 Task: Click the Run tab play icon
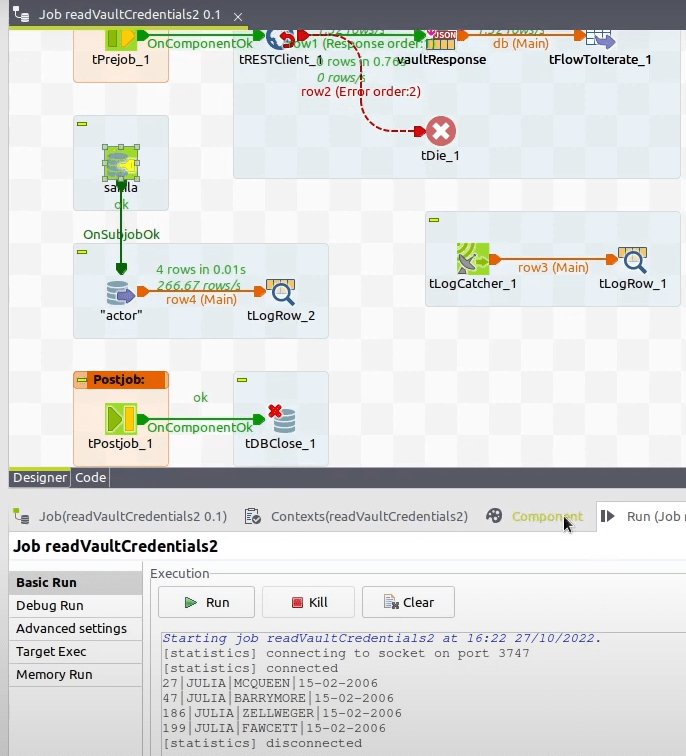coord(607,516)
